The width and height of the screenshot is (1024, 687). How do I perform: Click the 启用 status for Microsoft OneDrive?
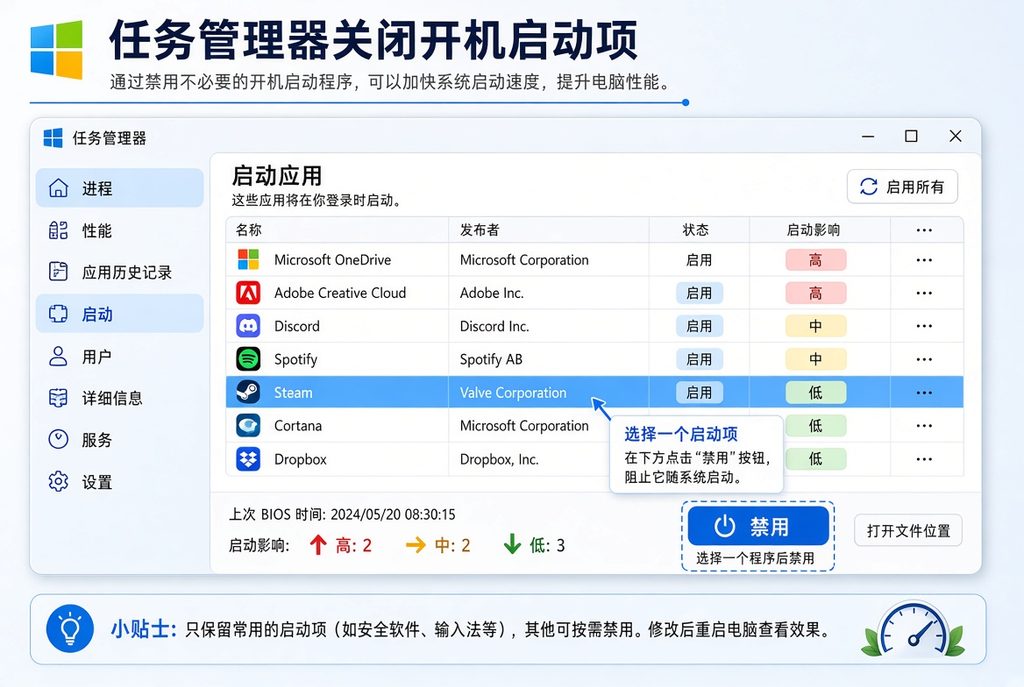tap(699, 260)
